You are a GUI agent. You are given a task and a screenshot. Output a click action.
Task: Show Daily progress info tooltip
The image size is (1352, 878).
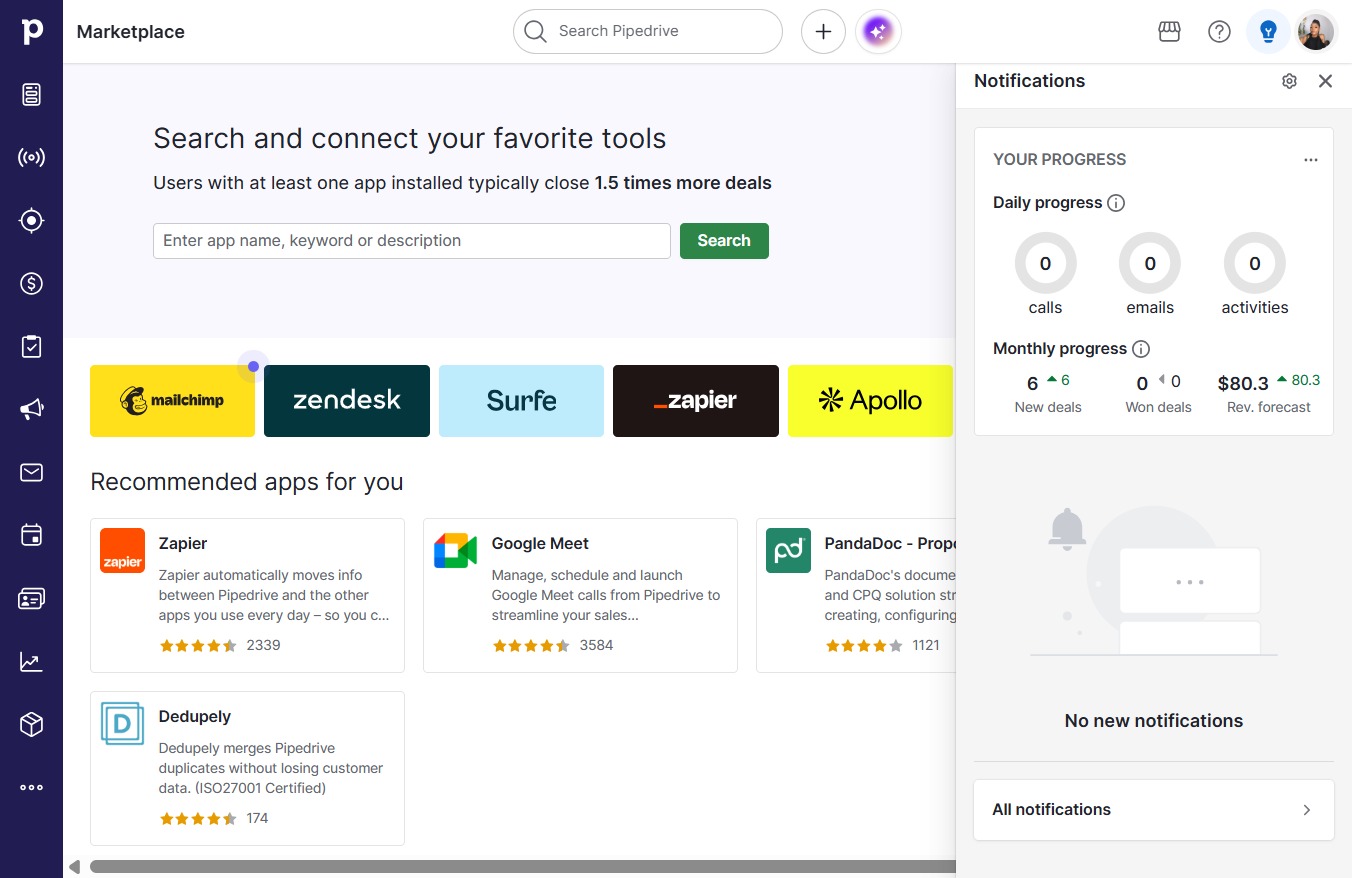tap(1117, 203)
